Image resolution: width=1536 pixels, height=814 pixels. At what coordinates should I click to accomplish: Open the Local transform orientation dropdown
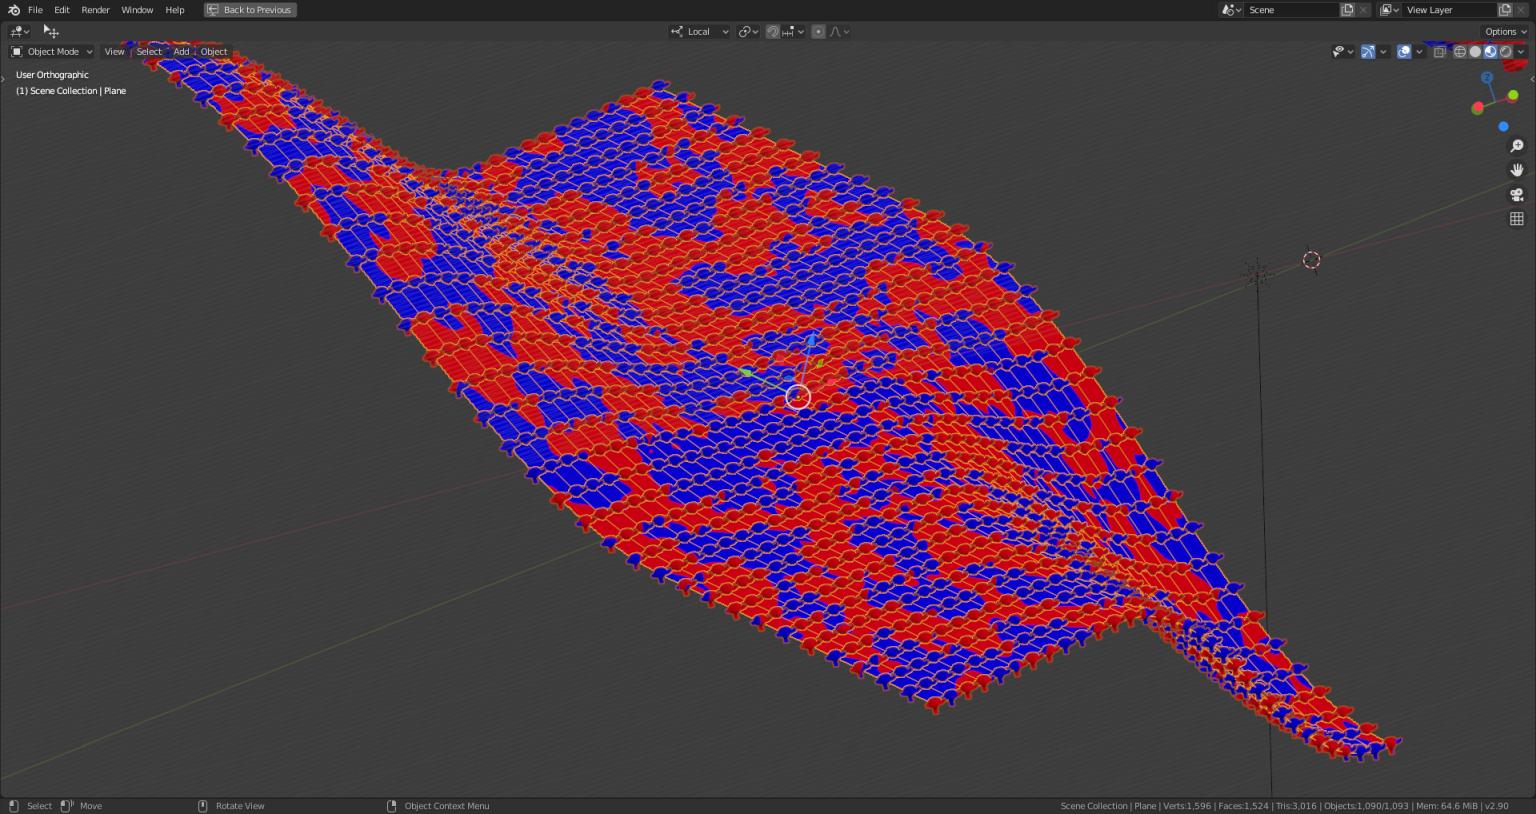(700, 32)
